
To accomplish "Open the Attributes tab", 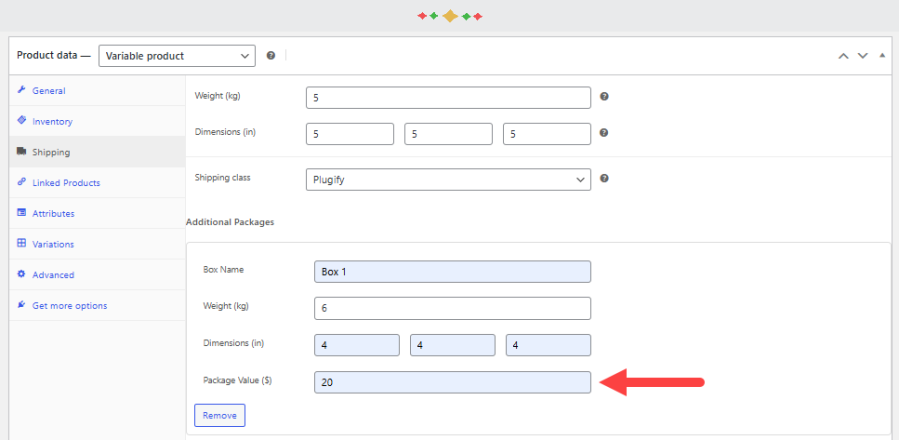I will pyautogui.click(x=97, y=213).
